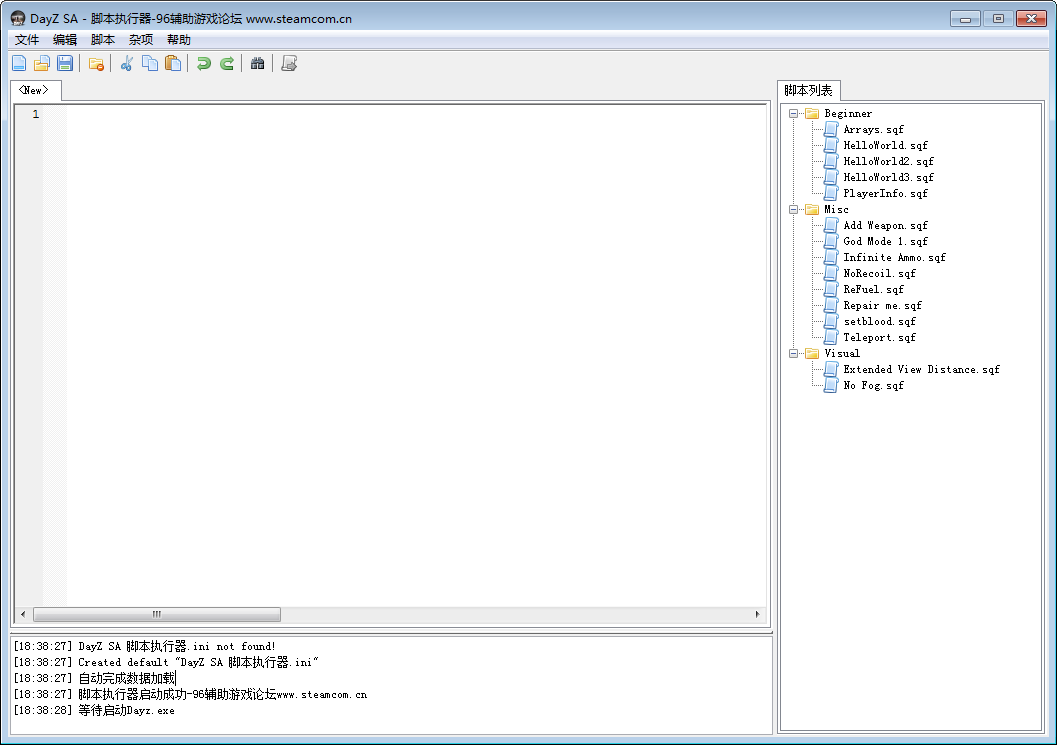
Task: Open the 帮助 menu
Action: 179,40
